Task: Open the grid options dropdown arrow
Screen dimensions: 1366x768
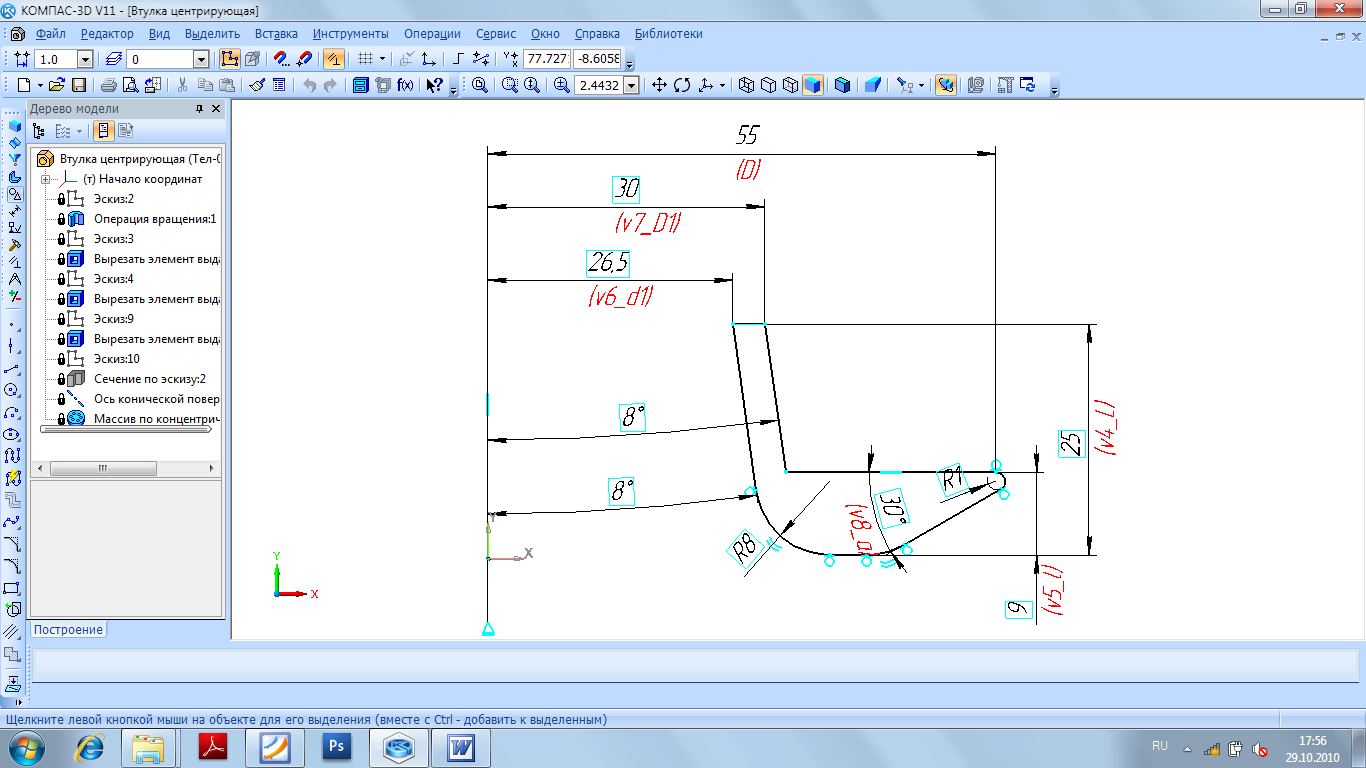Action: (383, 59)
